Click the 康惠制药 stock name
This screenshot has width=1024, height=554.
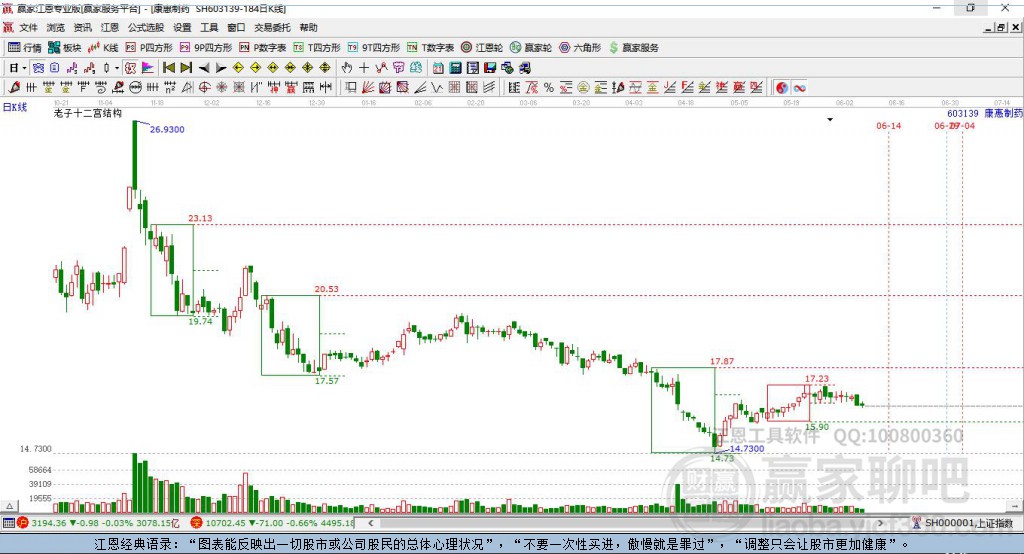pos(1004,113)
